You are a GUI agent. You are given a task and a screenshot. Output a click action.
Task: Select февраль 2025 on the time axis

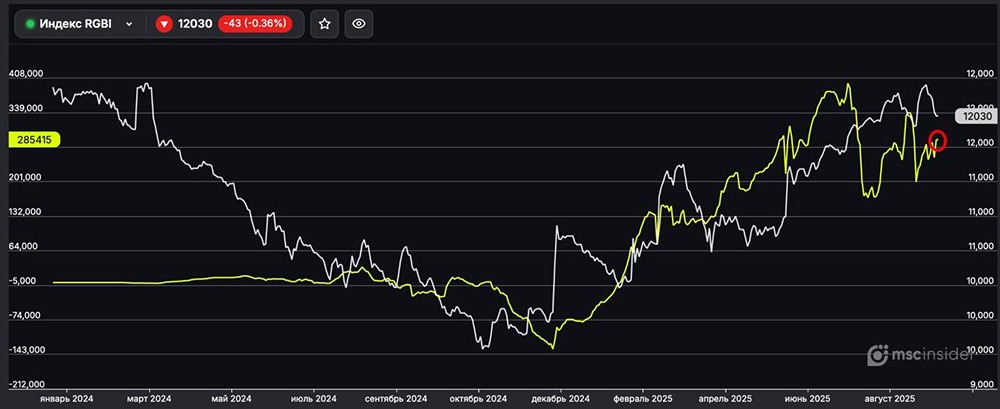[645, 398]
